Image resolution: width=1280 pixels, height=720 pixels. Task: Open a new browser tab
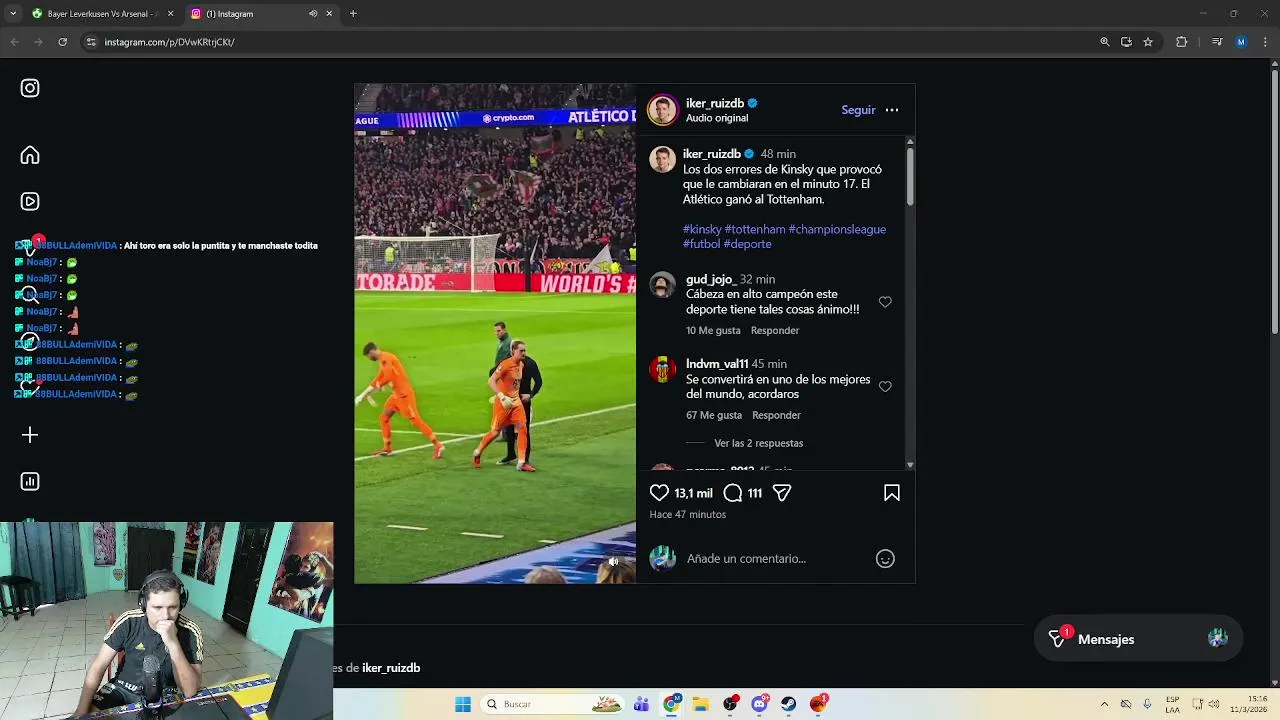click(x=353, y=14)
